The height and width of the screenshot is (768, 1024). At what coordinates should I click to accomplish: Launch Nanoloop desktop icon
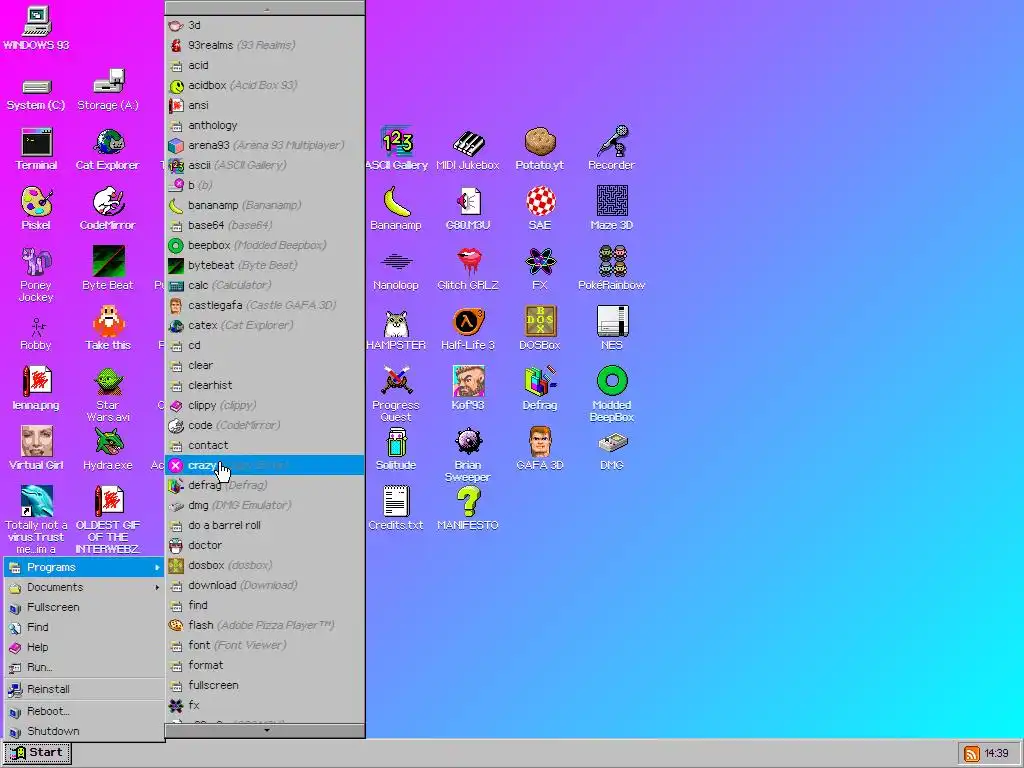click(396, 271)
